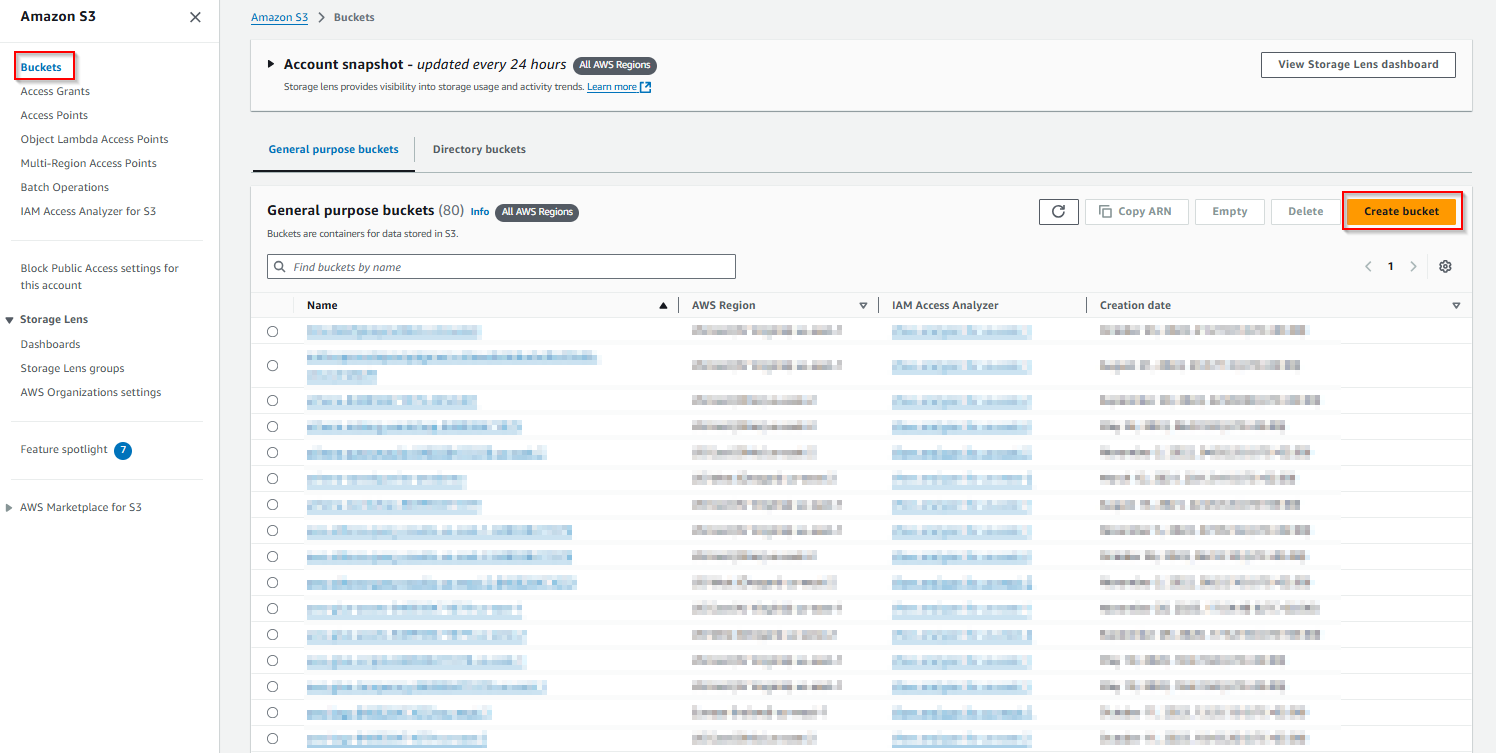
Task: Open Access Grants in the sidebar
Action: coord(55,91)
